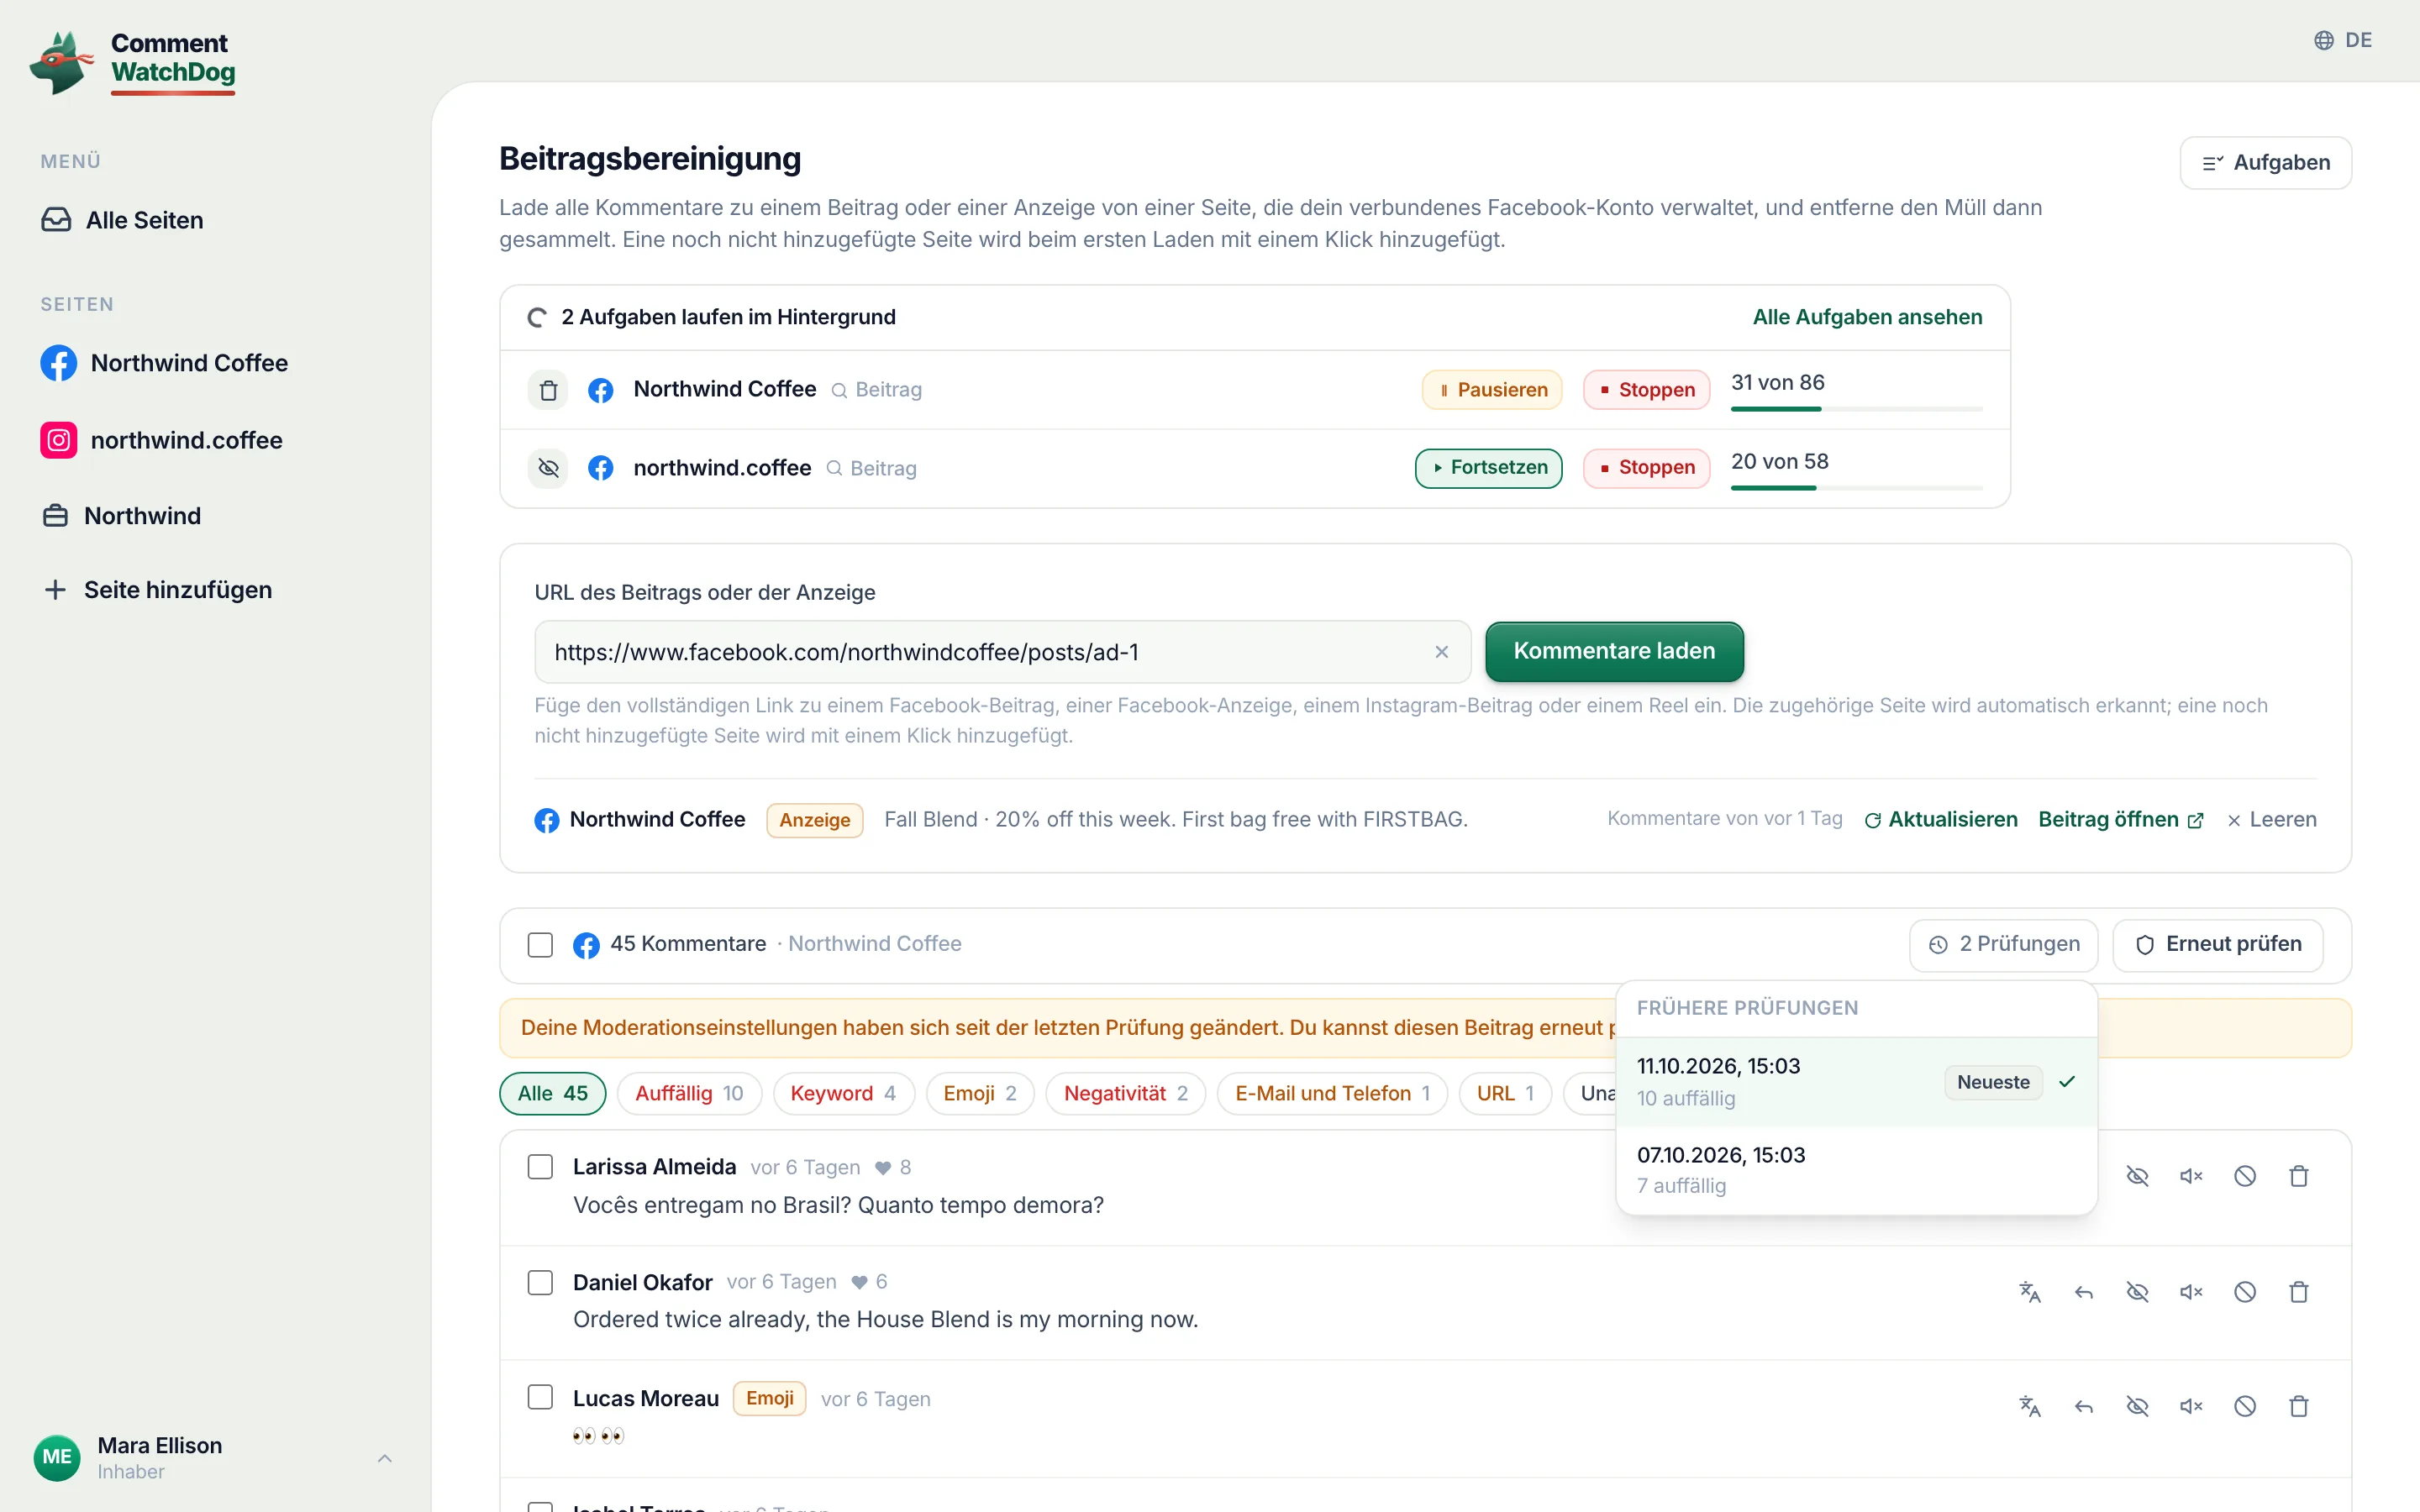
Task: Switch to the Keyword filter chip
Action: [843, 1093]
